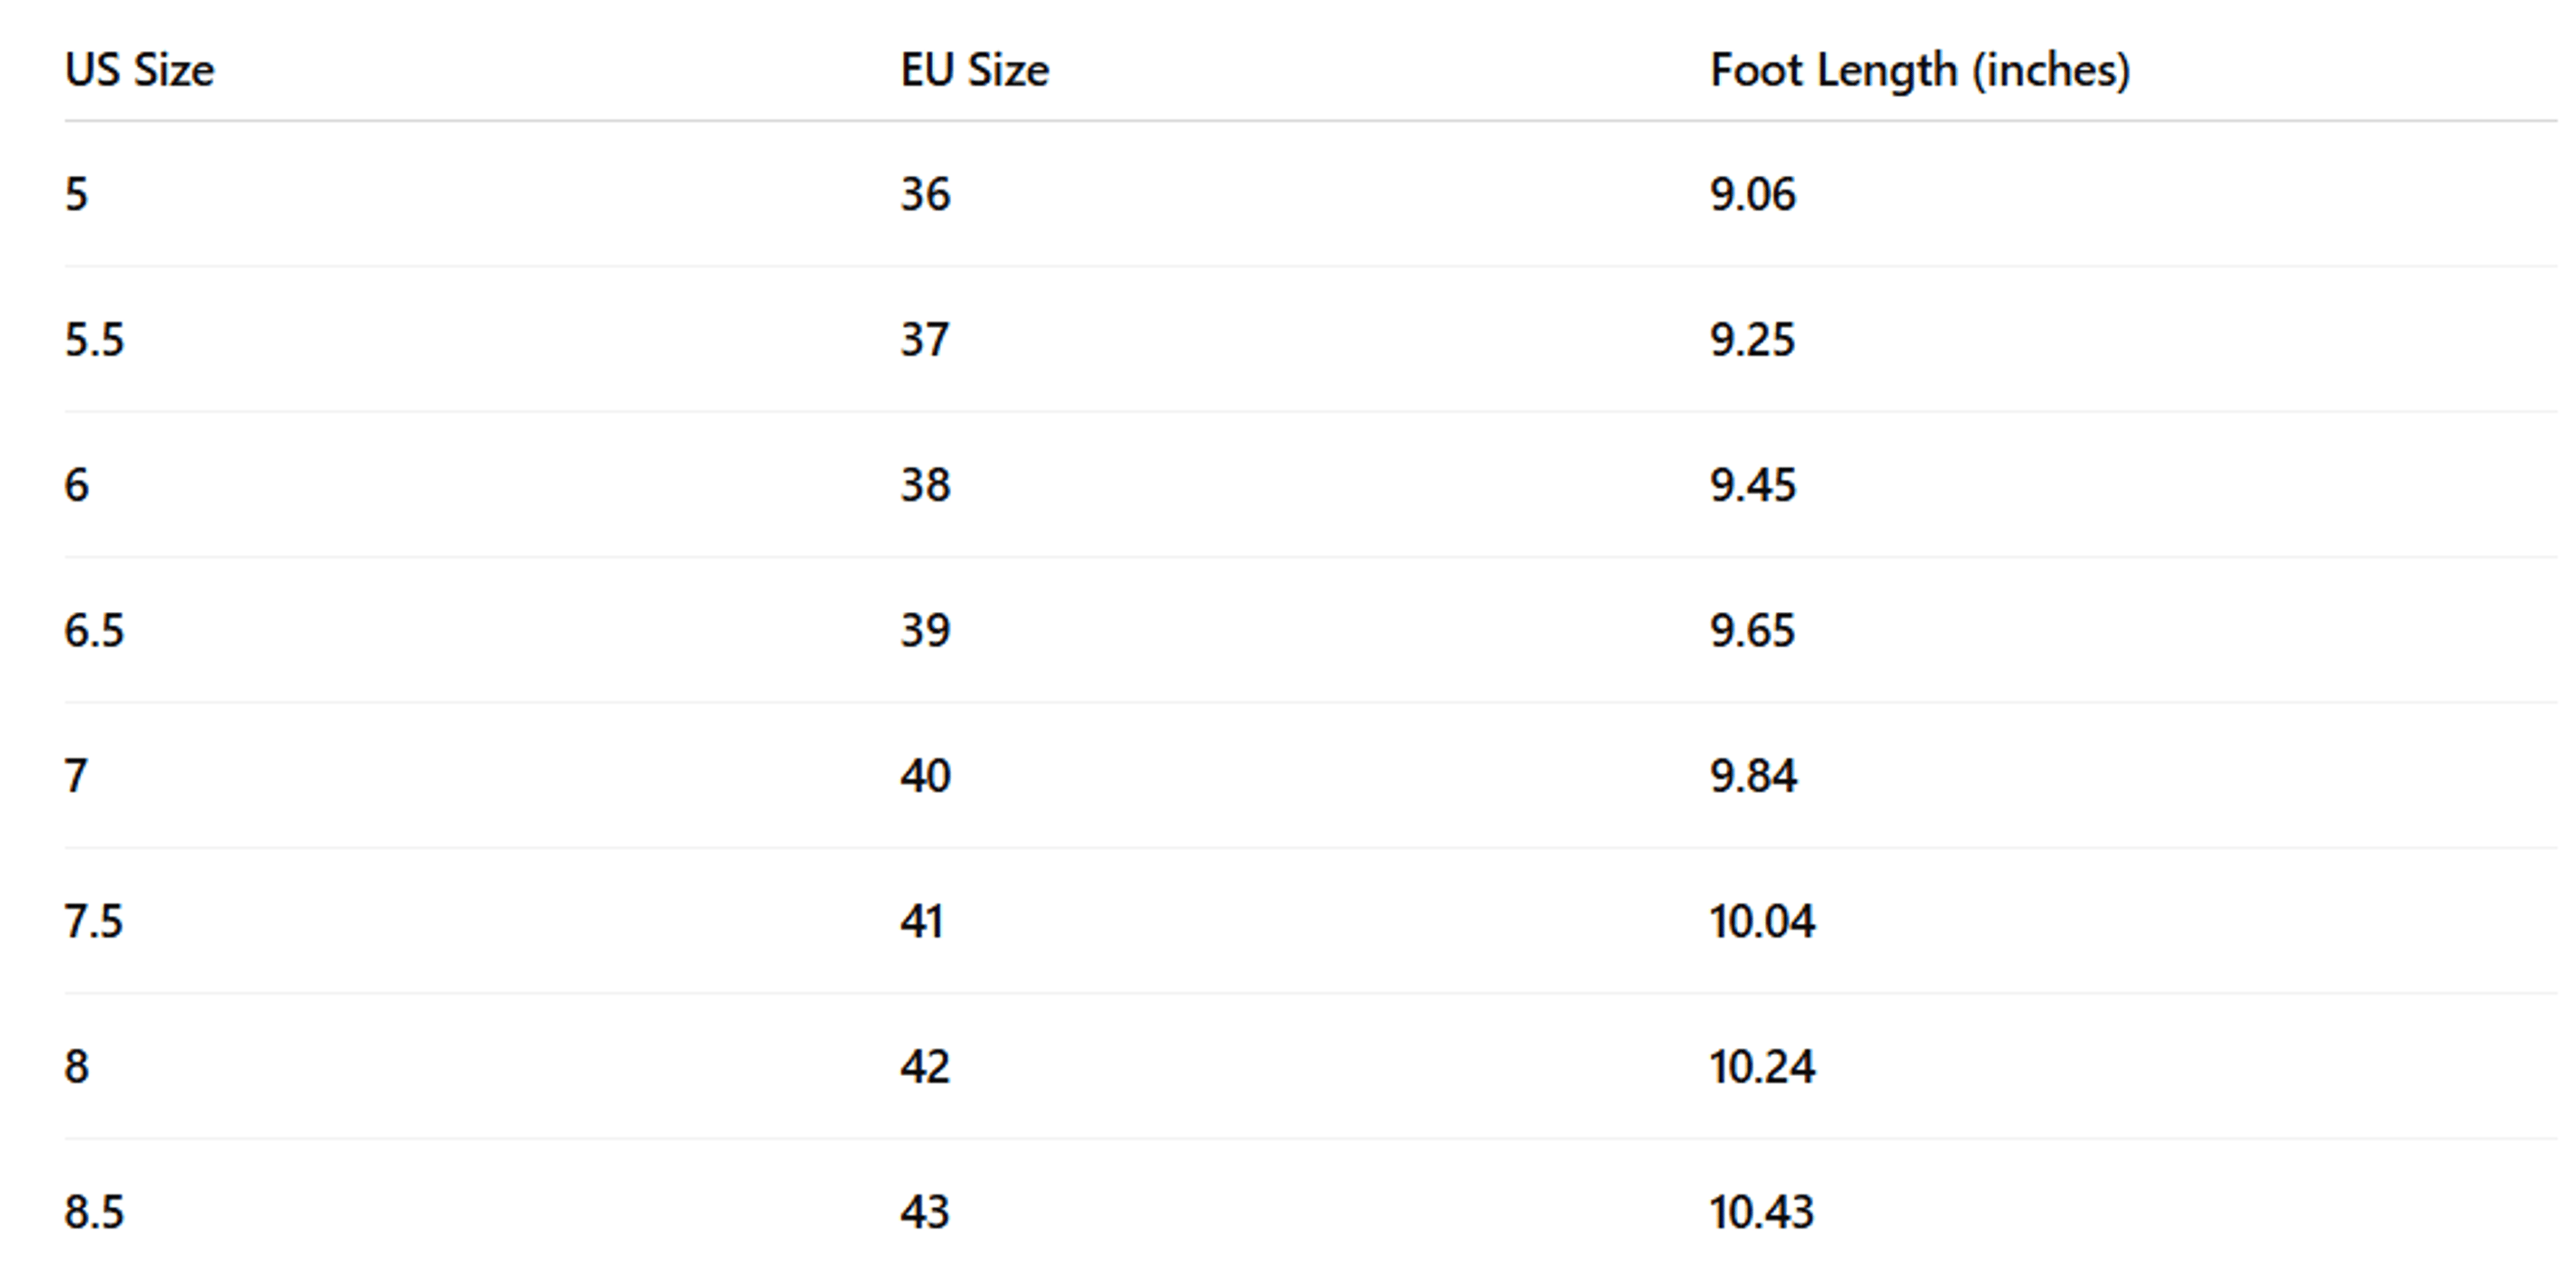Select the US size 5.5 cell
Image resolution: width=2576 pixels, height=1288 pixels.
94,340
